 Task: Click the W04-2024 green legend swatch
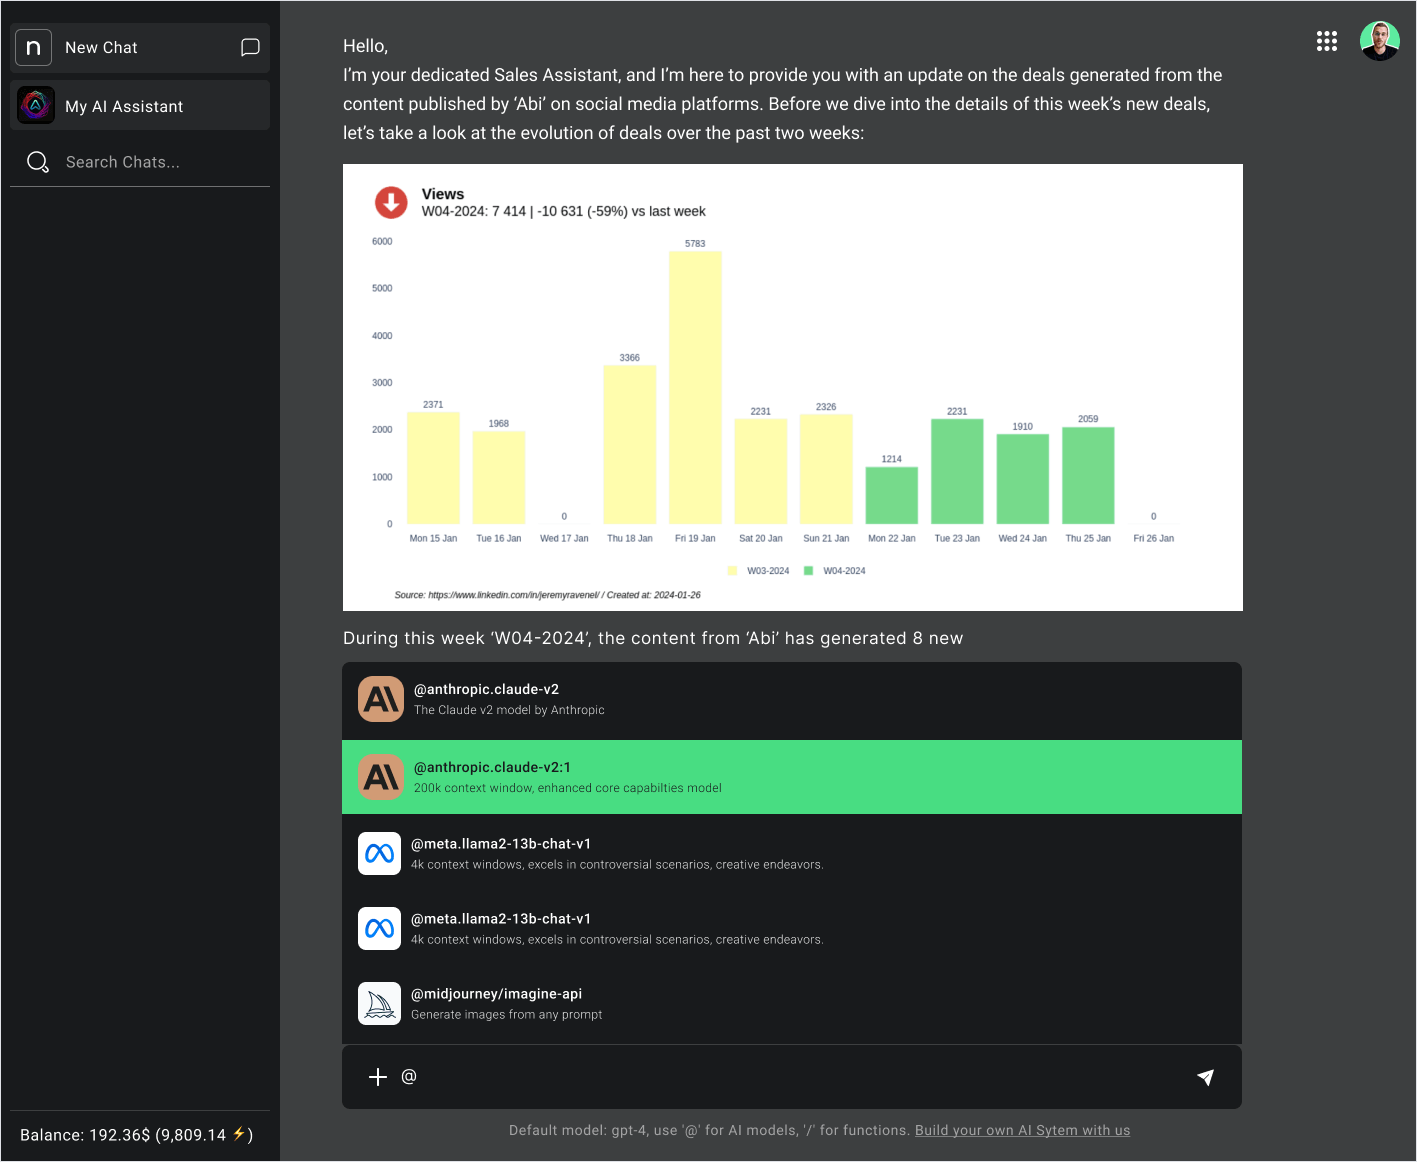(808, 571)
